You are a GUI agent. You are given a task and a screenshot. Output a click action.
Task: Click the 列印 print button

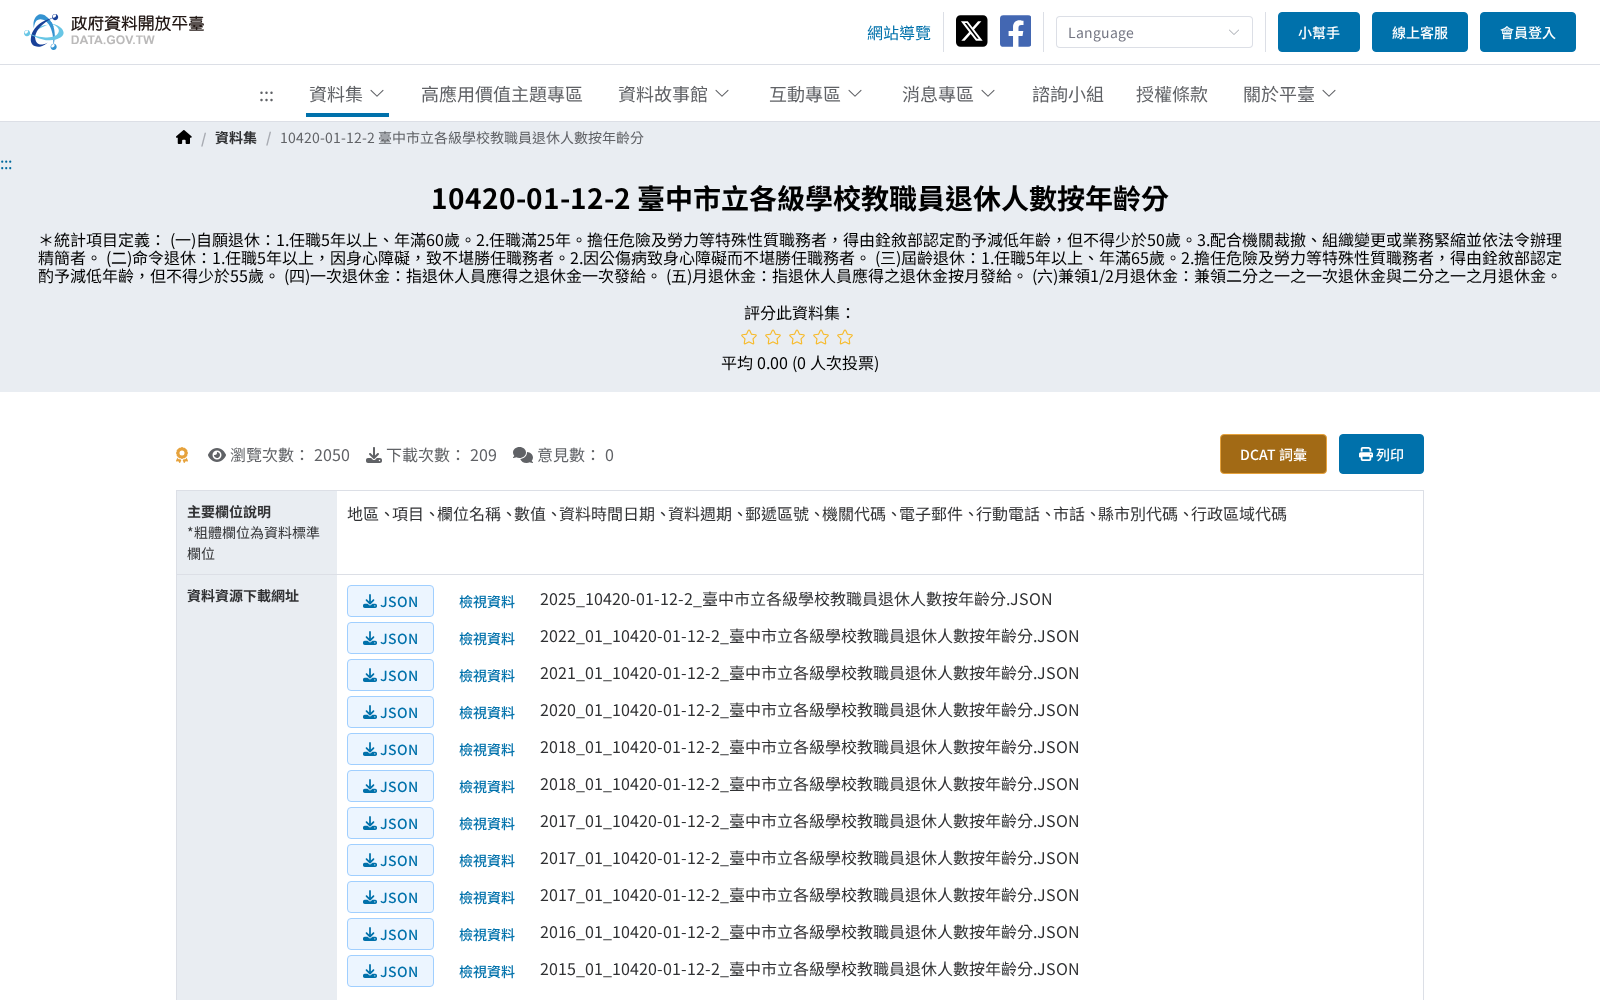click(1381, 454)
